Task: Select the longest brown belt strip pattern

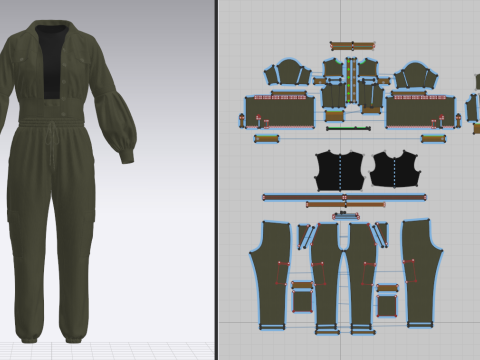Action: pyautogui.click(x=344, y=197)
